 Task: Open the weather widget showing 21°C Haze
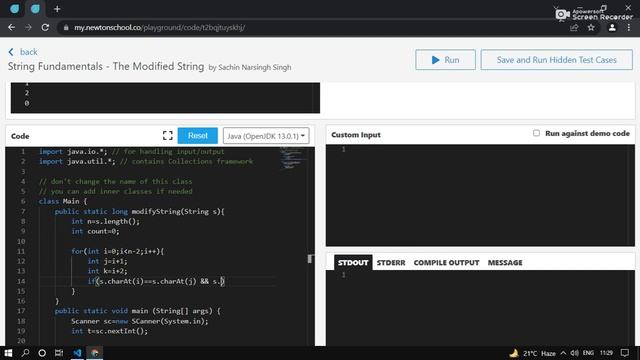point(533,353)
